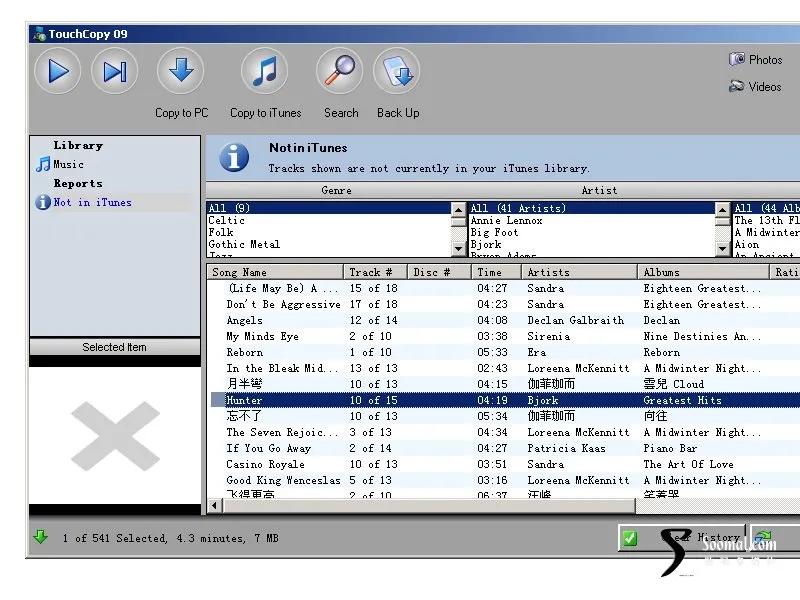Sort by Time column header

click(x=496, y=272)
